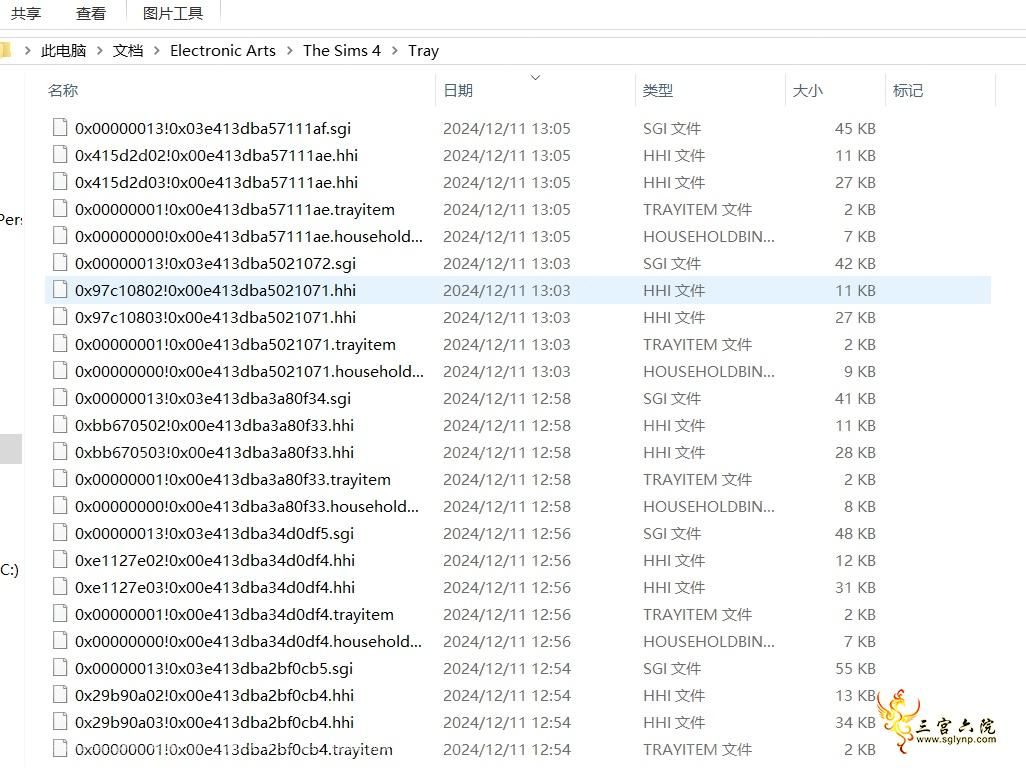Click TRAYITEM 文件 type in 0x00000001!0x00e413dba3a80f33.trayitem row
1026x784 pixels.
697,479
